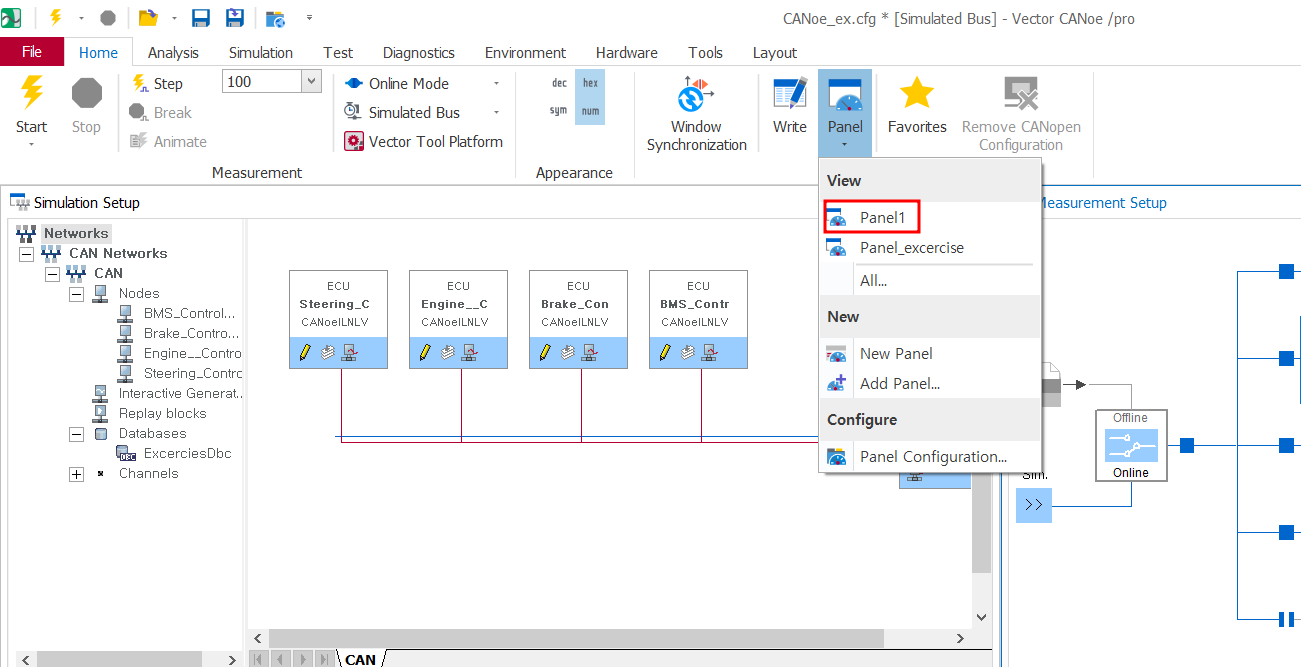Click the Stop measurement octagon icon

87,93
